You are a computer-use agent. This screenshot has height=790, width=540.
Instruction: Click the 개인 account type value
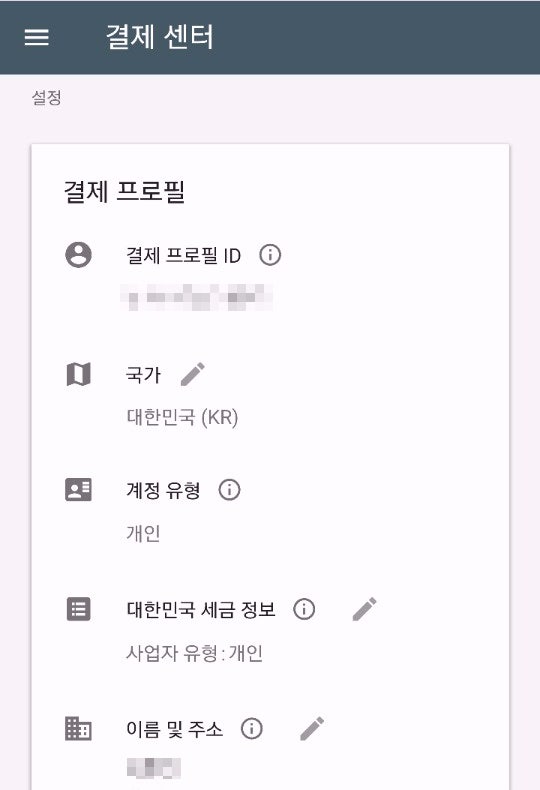[144, 533]
